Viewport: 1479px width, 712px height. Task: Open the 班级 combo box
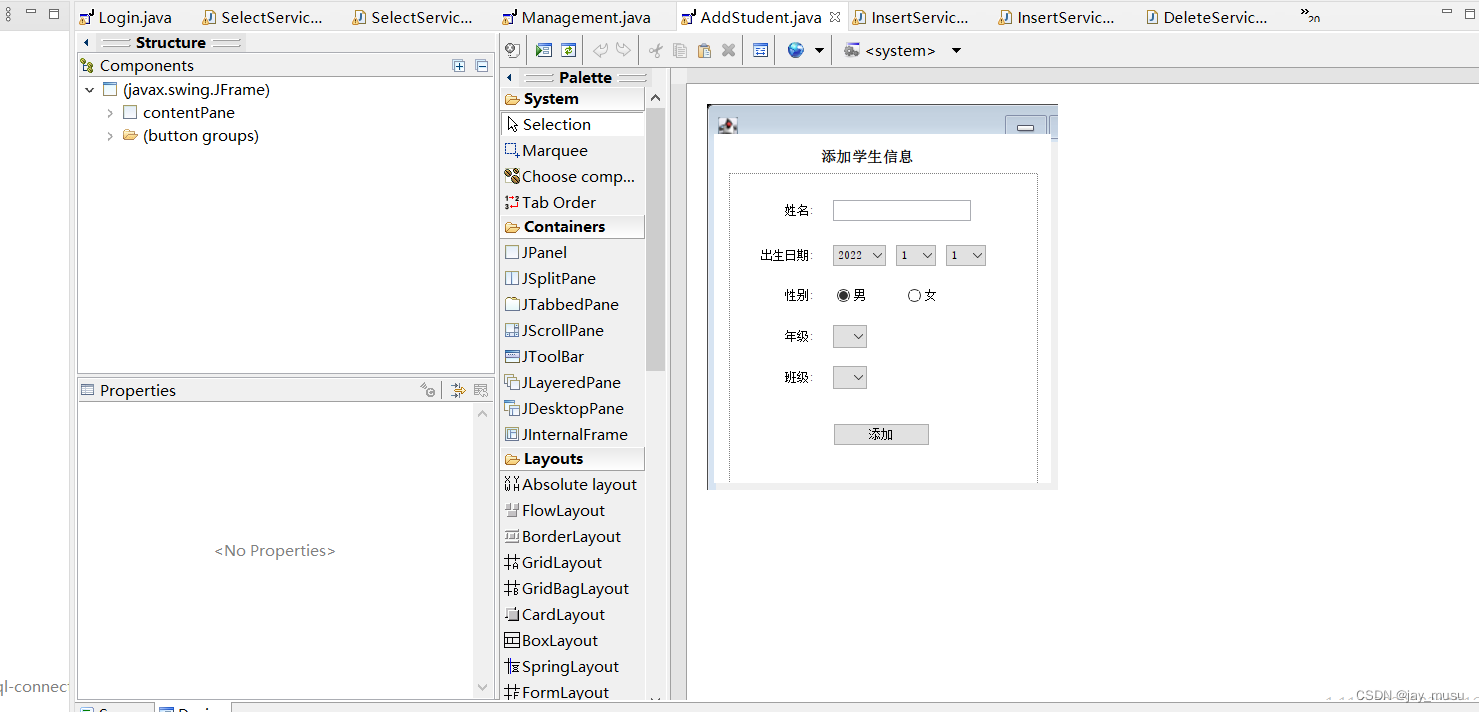[850, 377]
